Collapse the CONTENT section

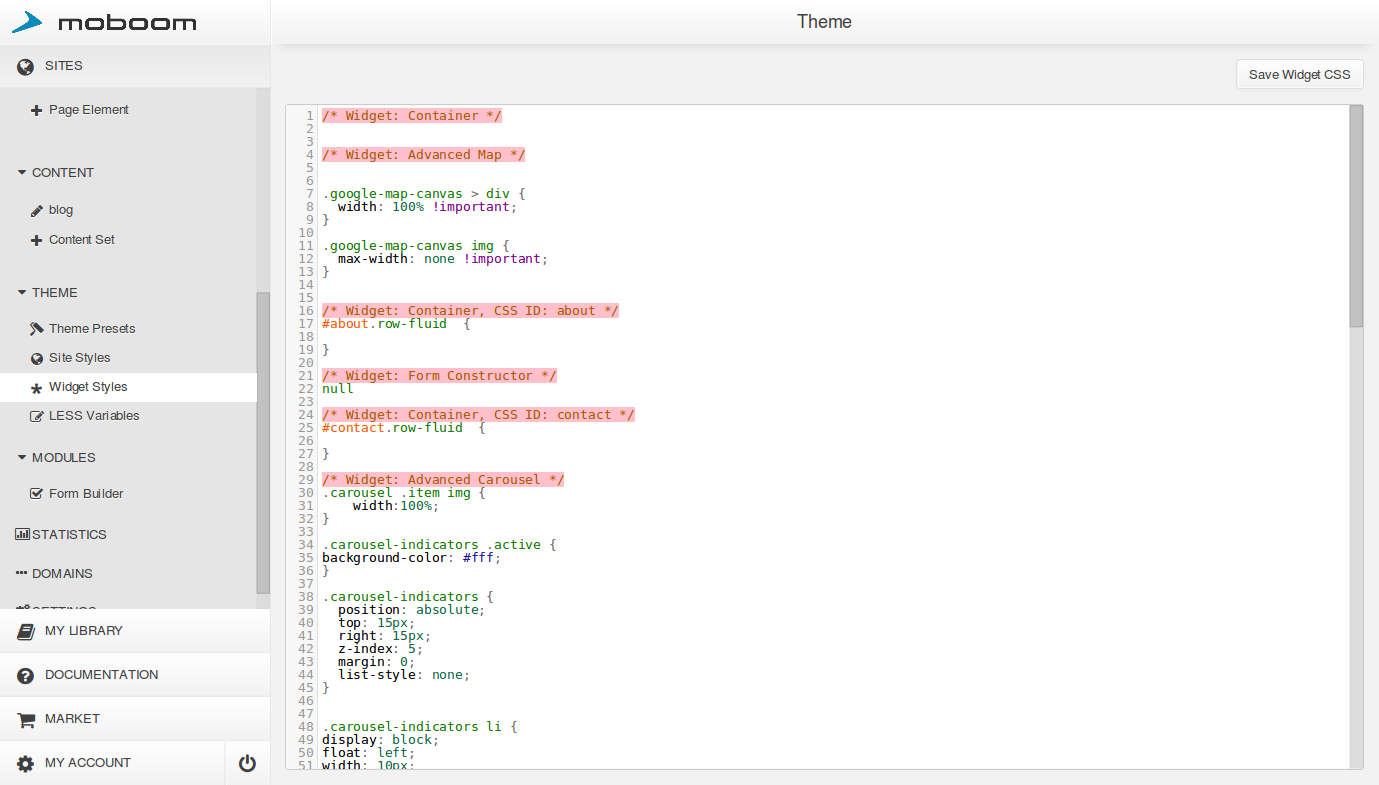(x=22, y=173)
